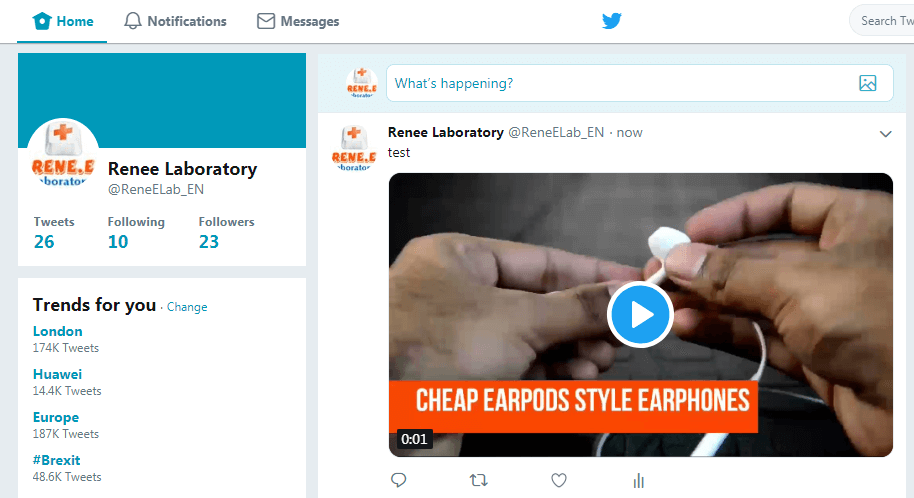Image resolution: width=914 pixels, height=498 pixels.
Task: Click the Messages envelope icon
Action: pos(266,21)
